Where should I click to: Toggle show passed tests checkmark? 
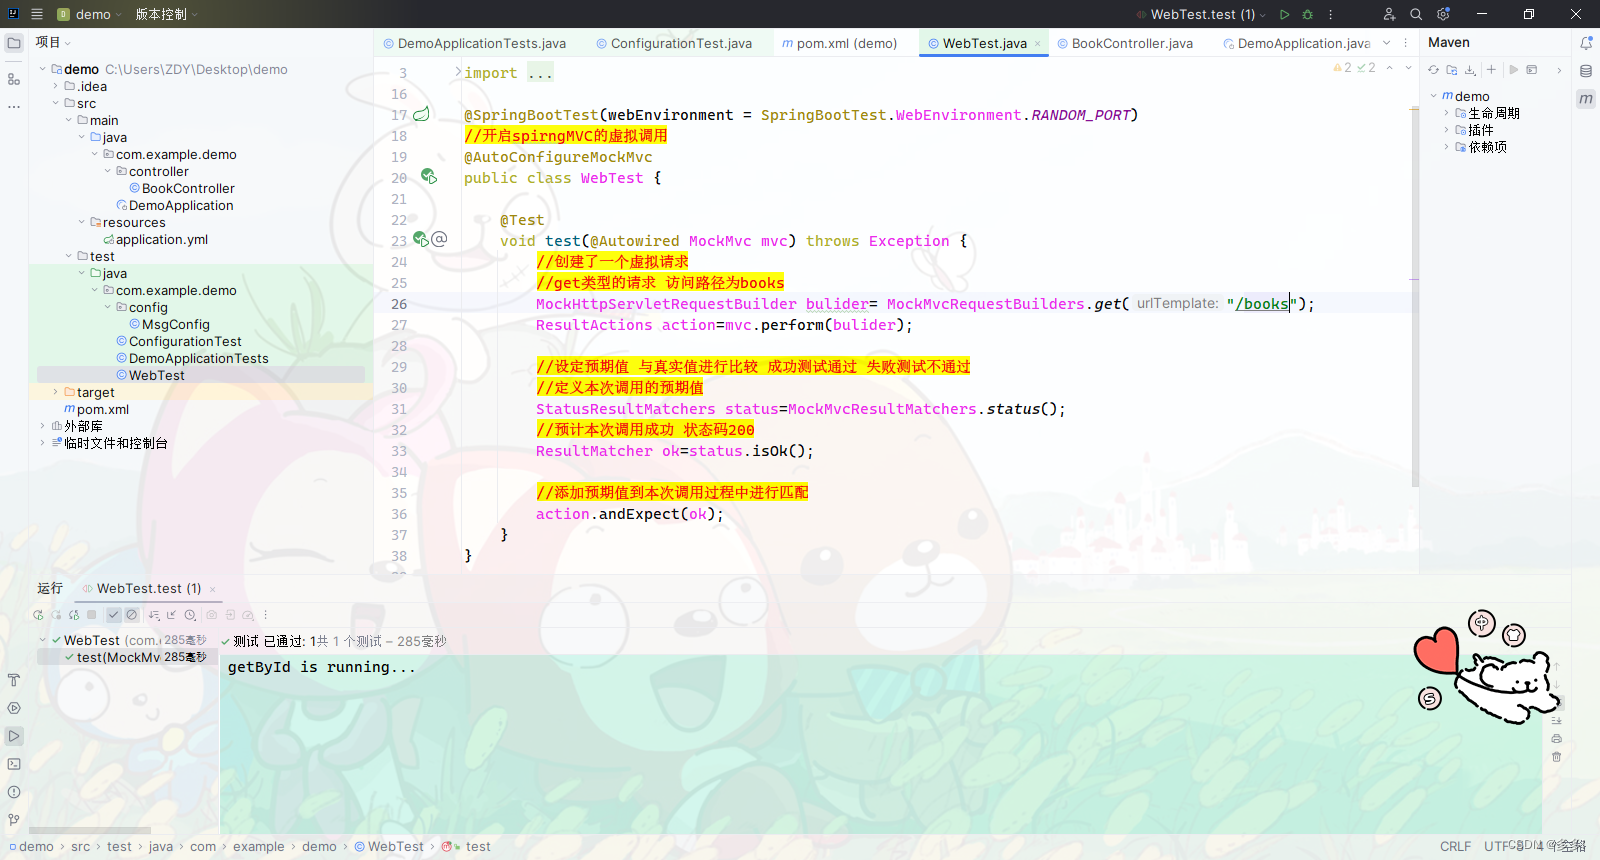click(114, 615)
